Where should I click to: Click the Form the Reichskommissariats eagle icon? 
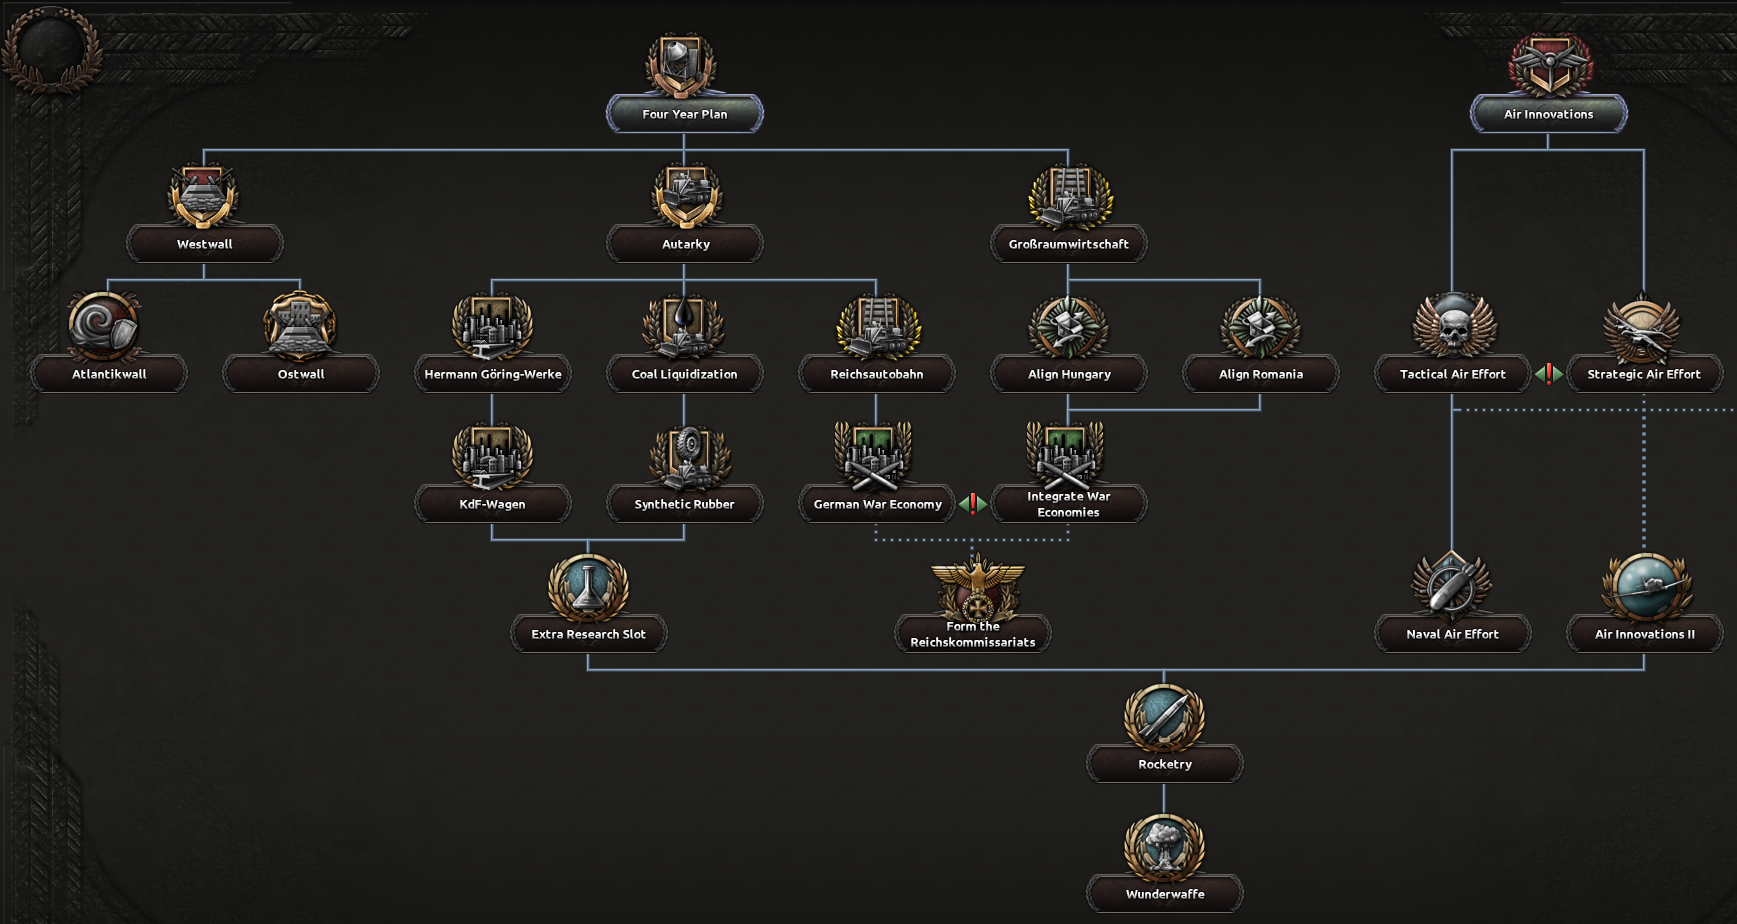pos(977,588)
